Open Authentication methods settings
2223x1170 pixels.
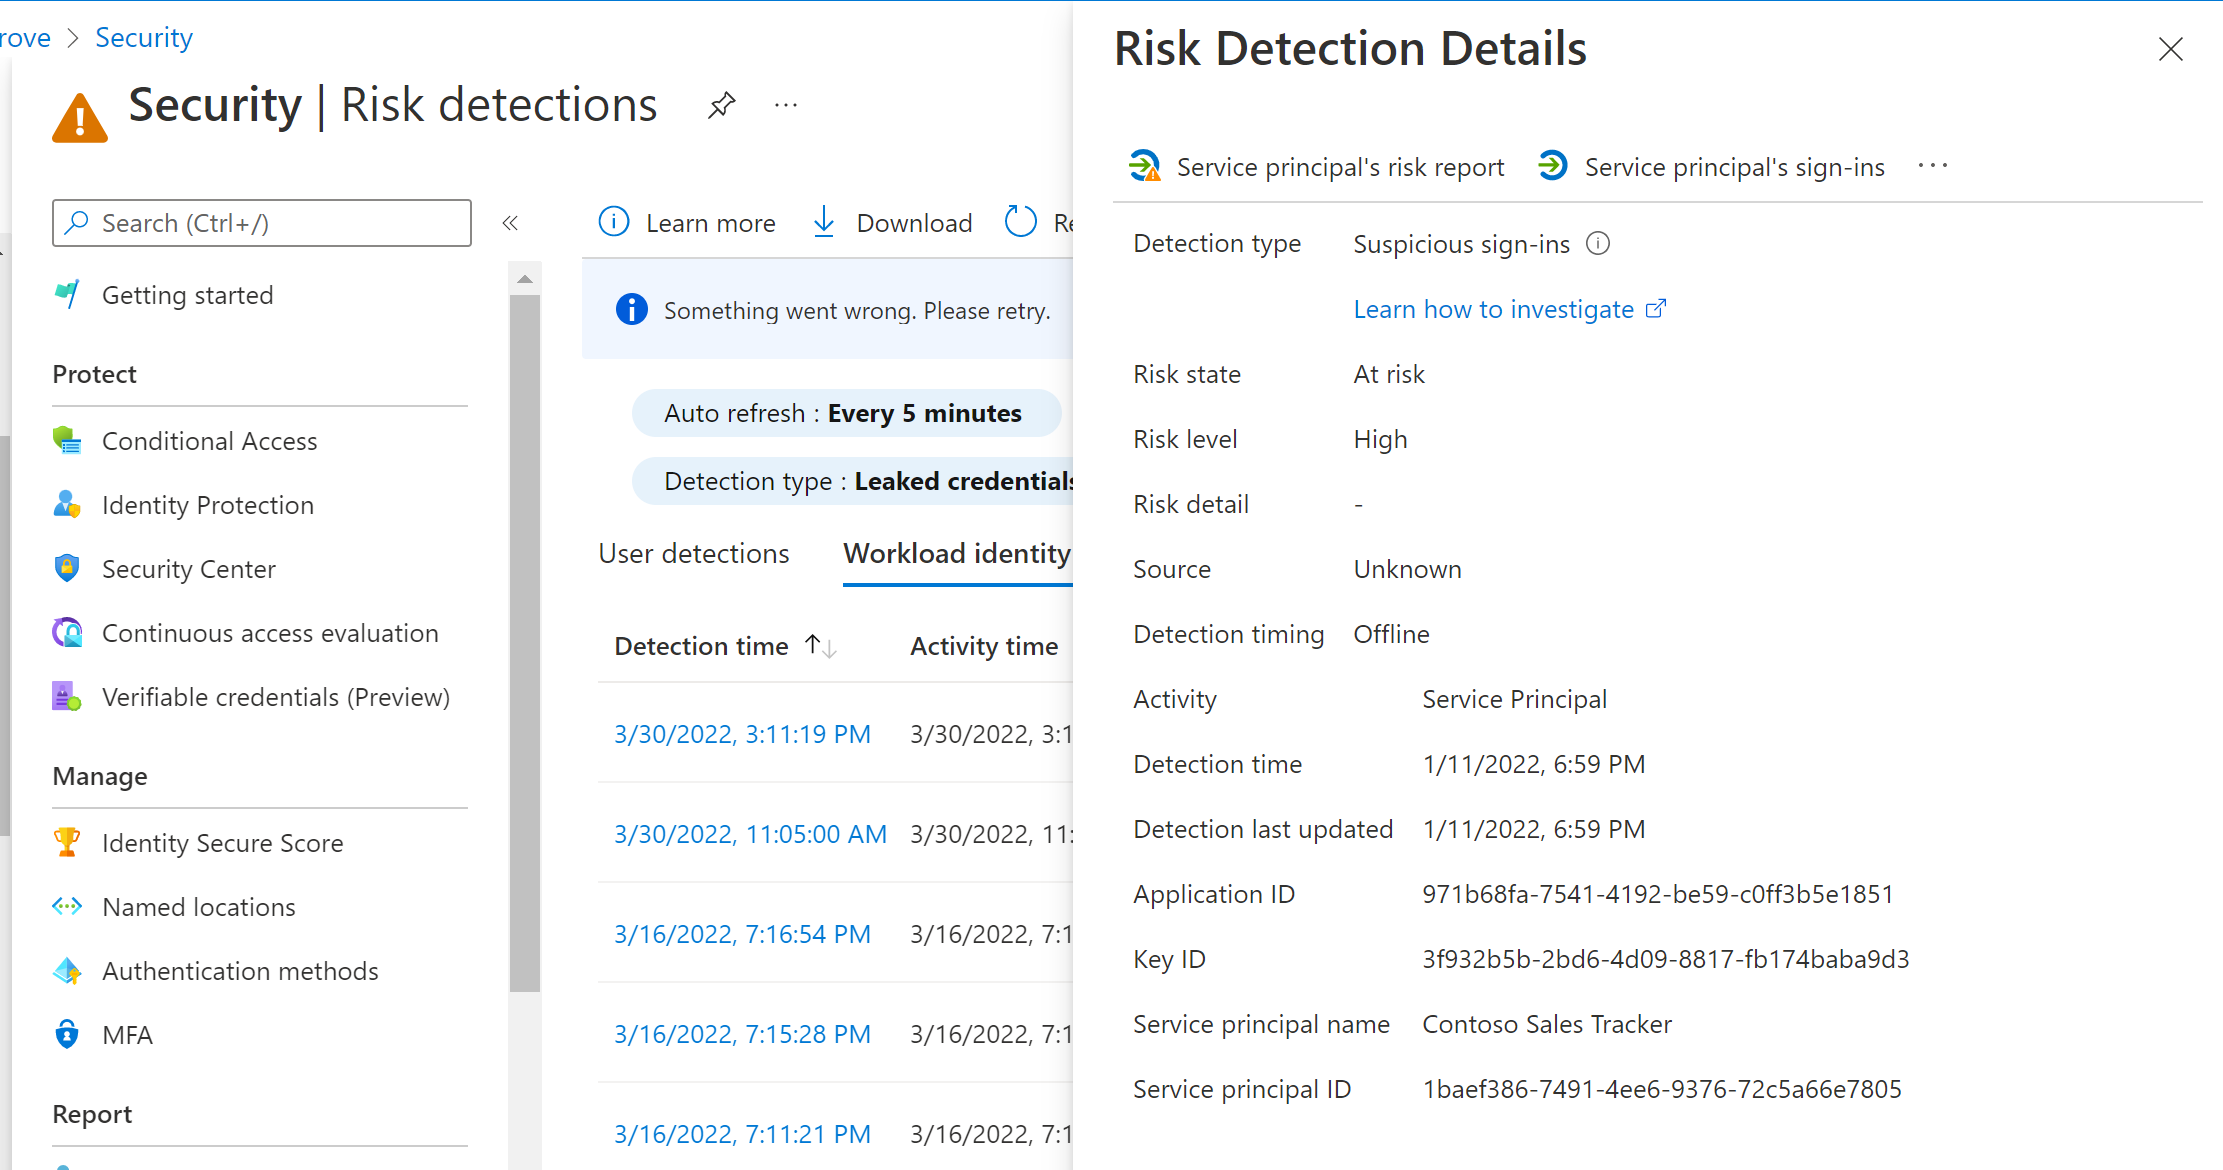tap(240, 970)
